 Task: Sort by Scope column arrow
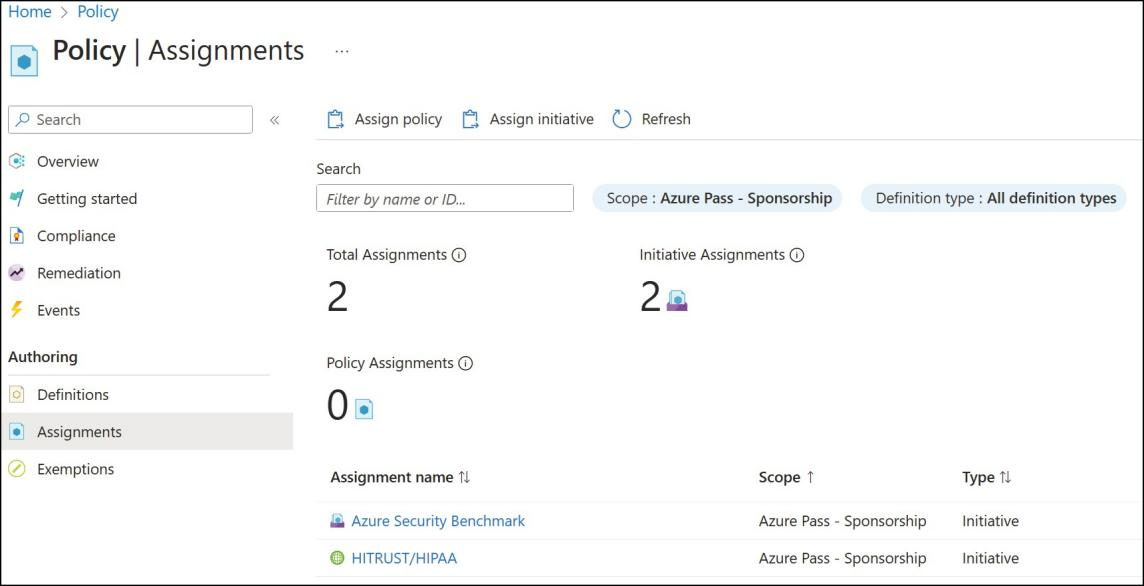tap(810, 477)
